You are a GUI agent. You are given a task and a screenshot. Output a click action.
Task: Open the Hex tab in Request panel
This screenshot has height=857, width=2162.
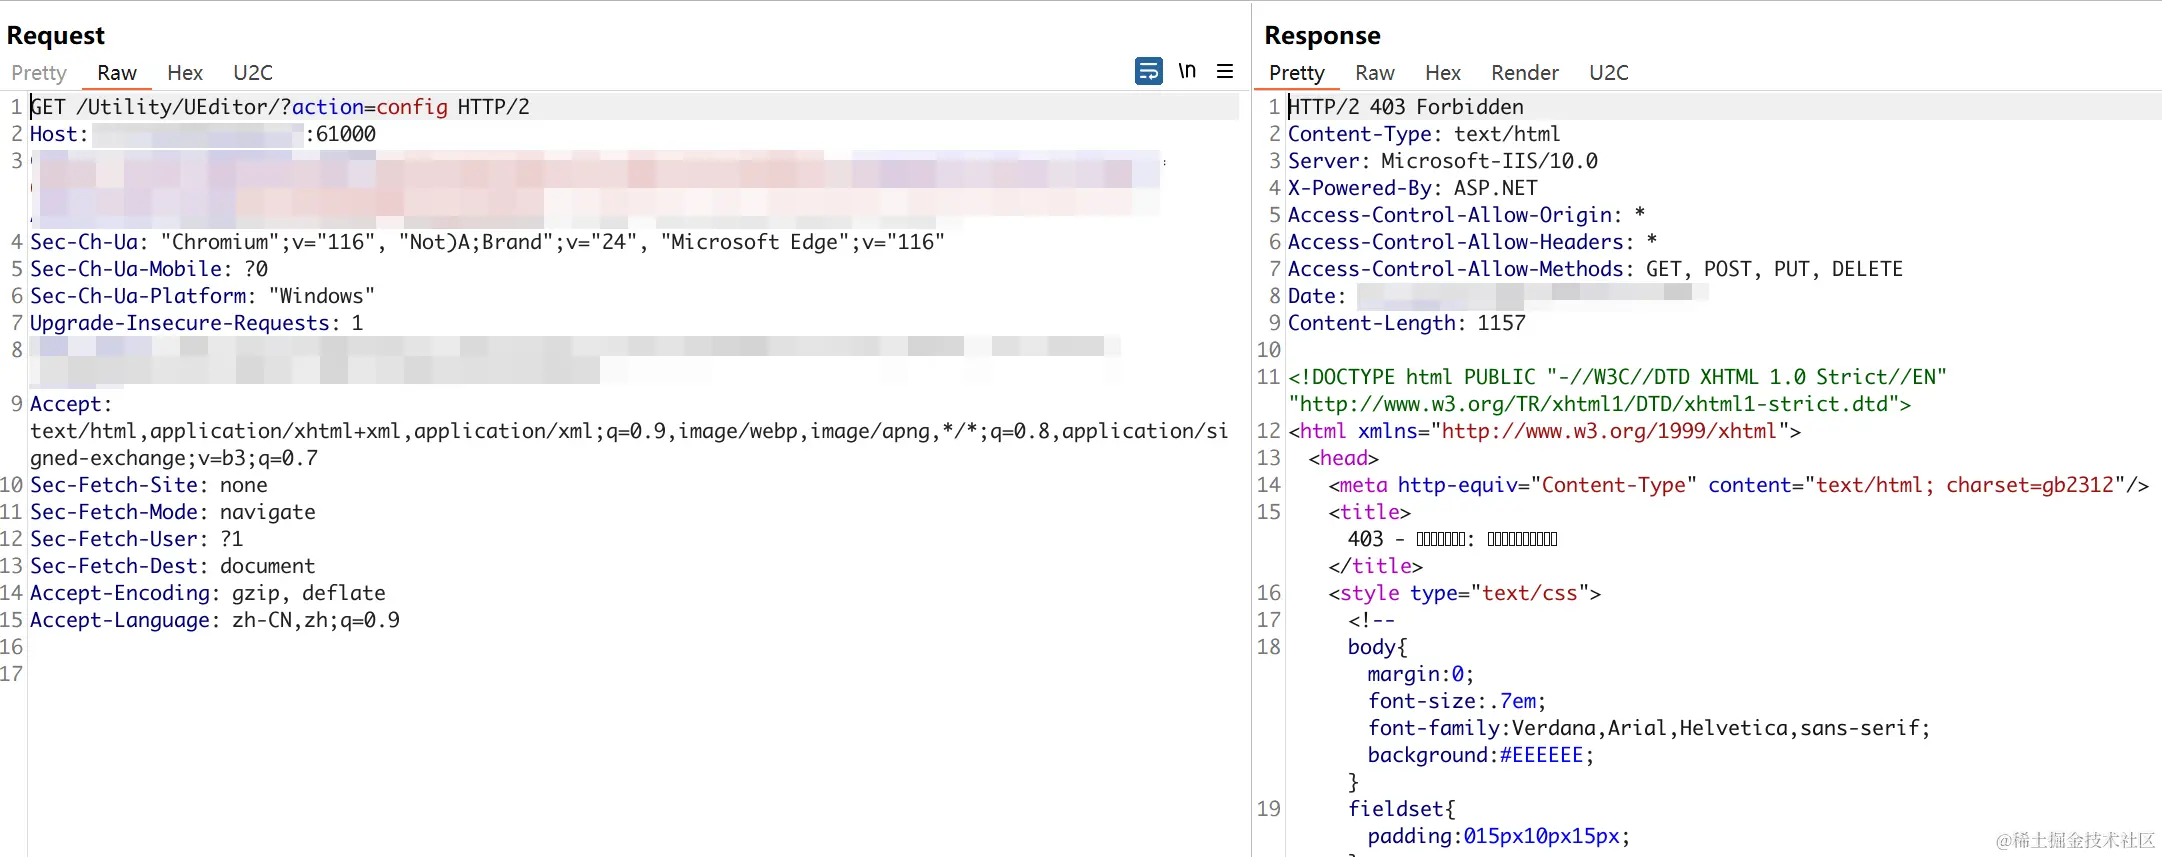click(x=185, y=73)
